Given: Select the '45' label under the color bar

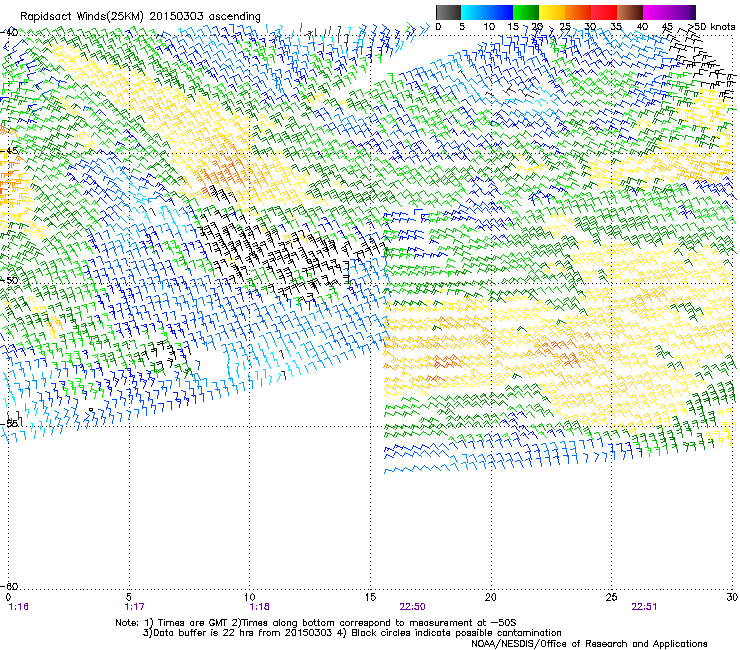Looking at the screenshot, I should pos(667,26).
